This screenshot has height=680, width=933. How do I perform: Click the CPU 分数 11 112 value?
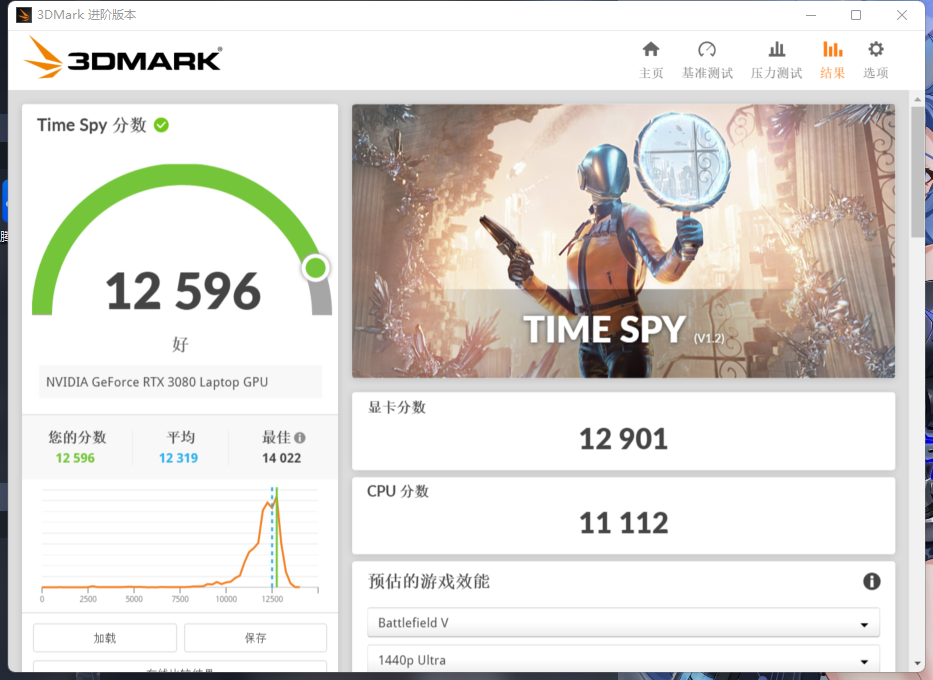pyautogui.click(x=623, y=523)
